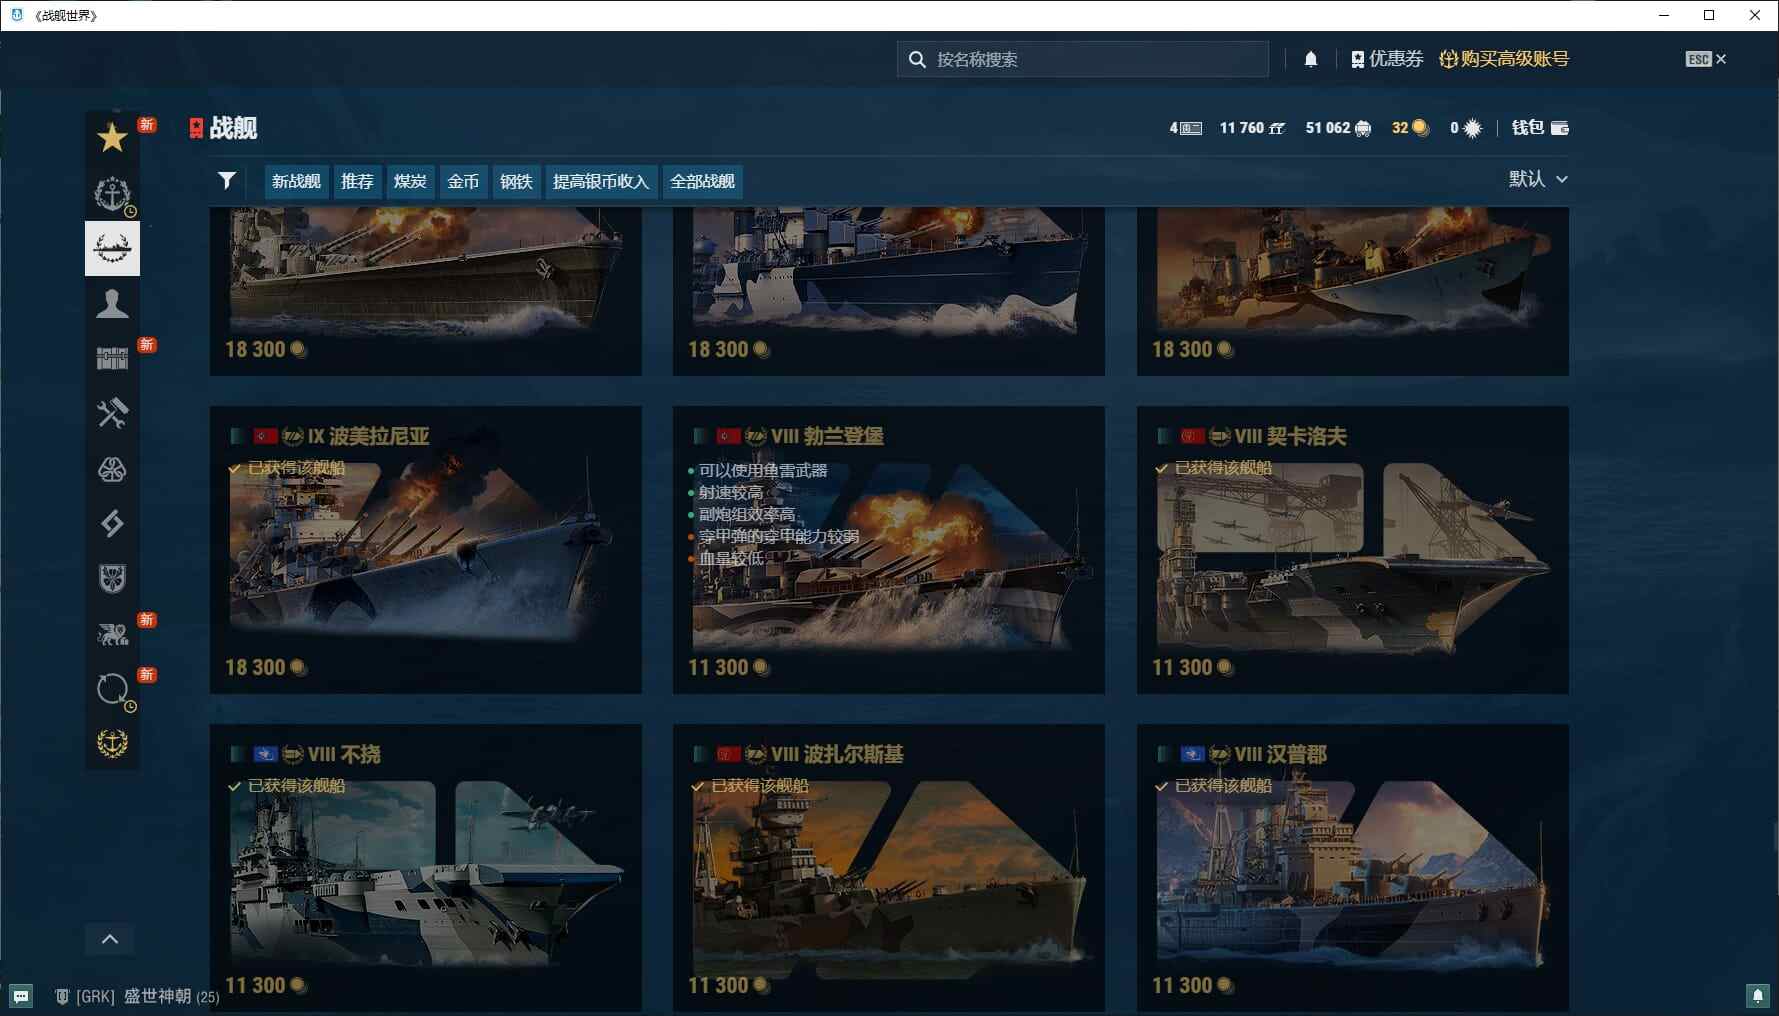Viewport: 1779px width, 1016px height.
Task: Open the containers crate sidebar icon
Action: tap(112, 358)
